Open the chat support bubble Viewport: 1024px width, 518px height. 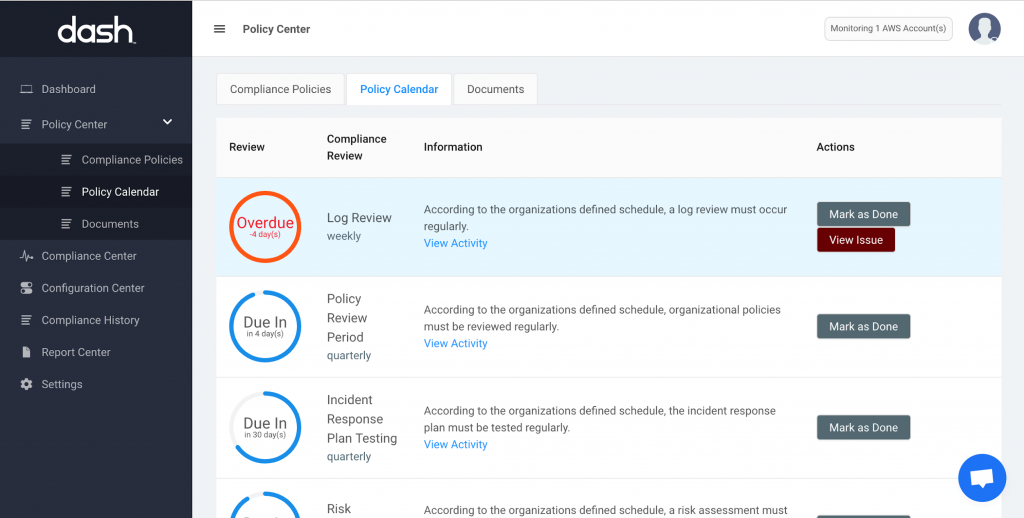[982, 478]
